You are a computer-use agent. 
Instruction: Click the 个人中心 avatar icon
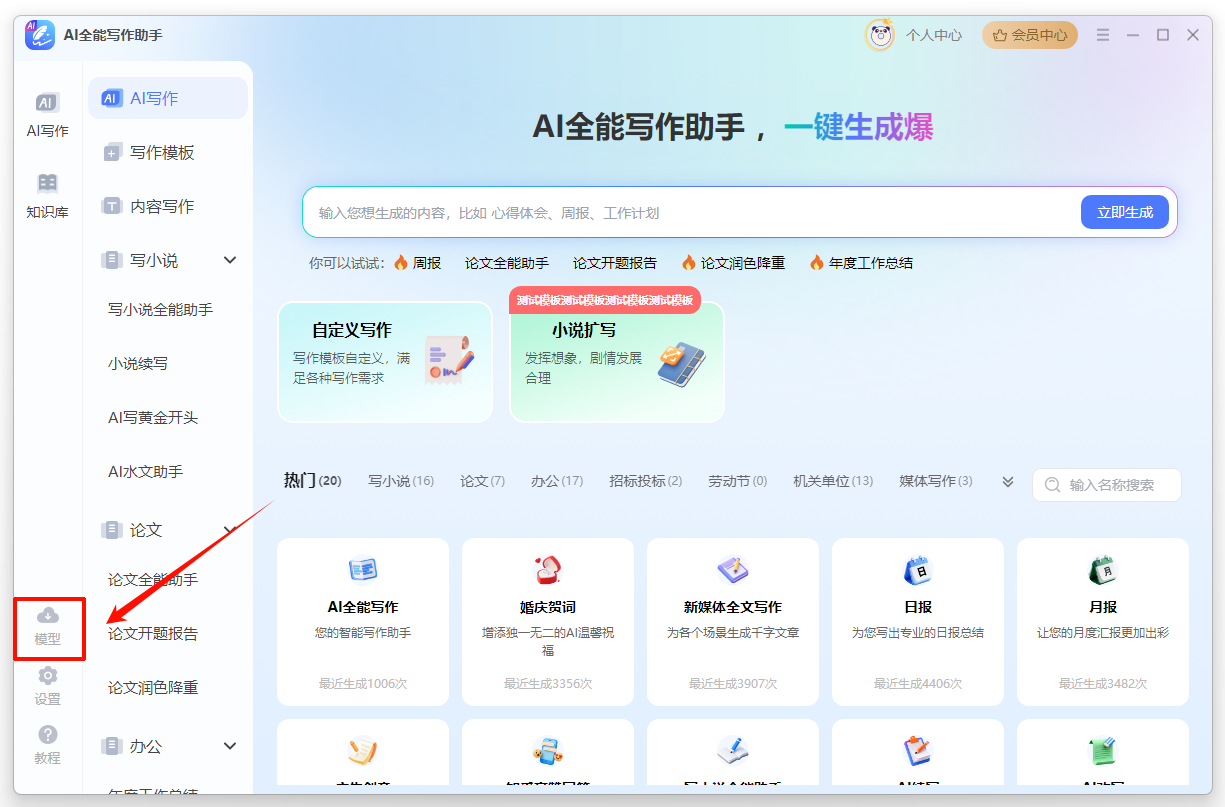tap(878, 34)
